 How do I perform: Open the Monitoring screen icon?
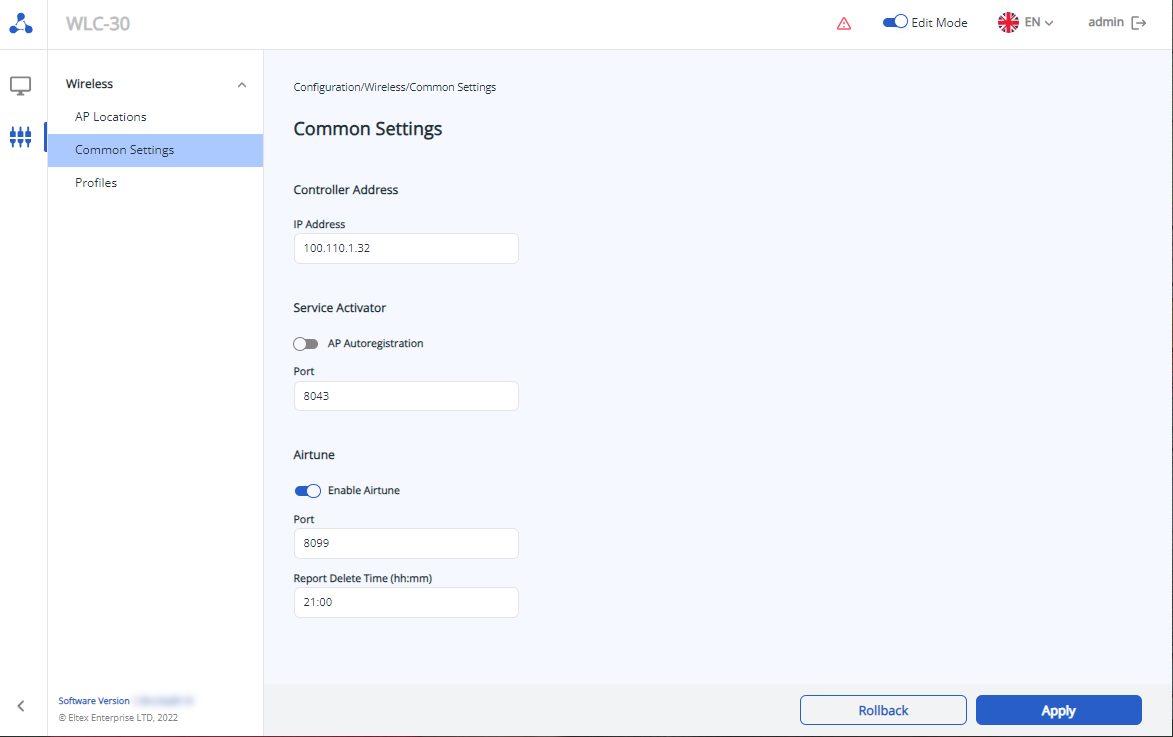point(21,86)
